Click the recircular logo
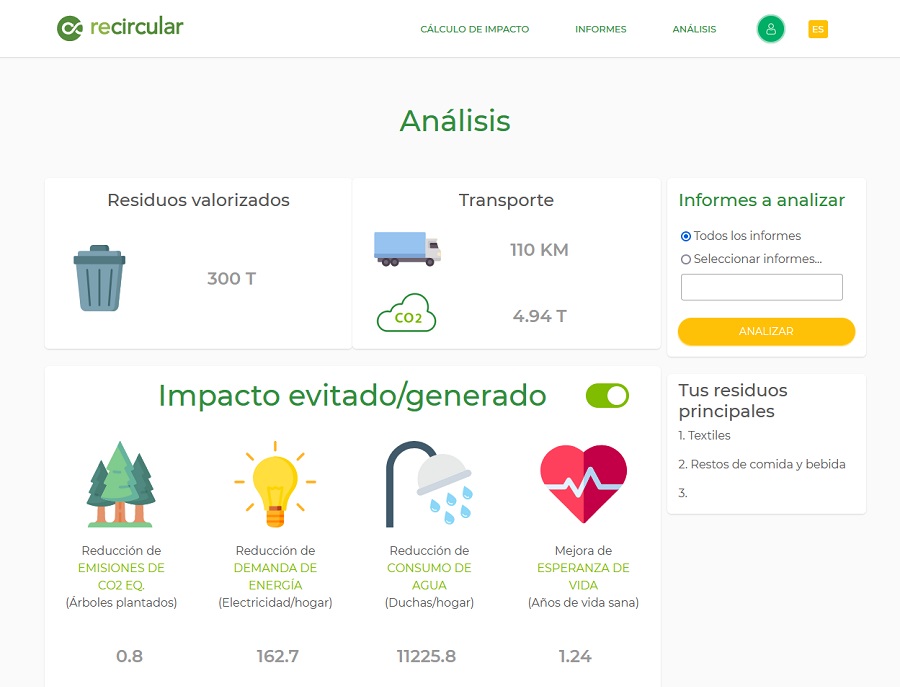This screenshot has height=687, width=900. 120,28
